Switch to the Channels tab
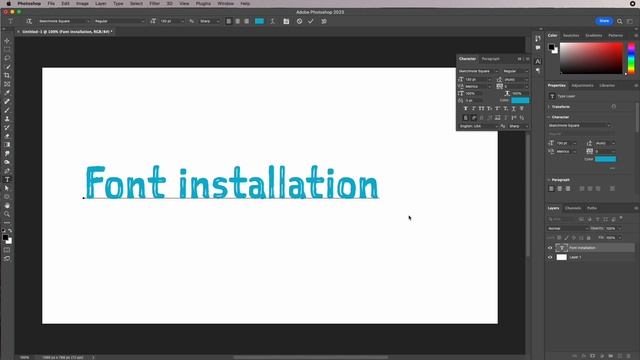The image size is (640, 360). [573, 208]
